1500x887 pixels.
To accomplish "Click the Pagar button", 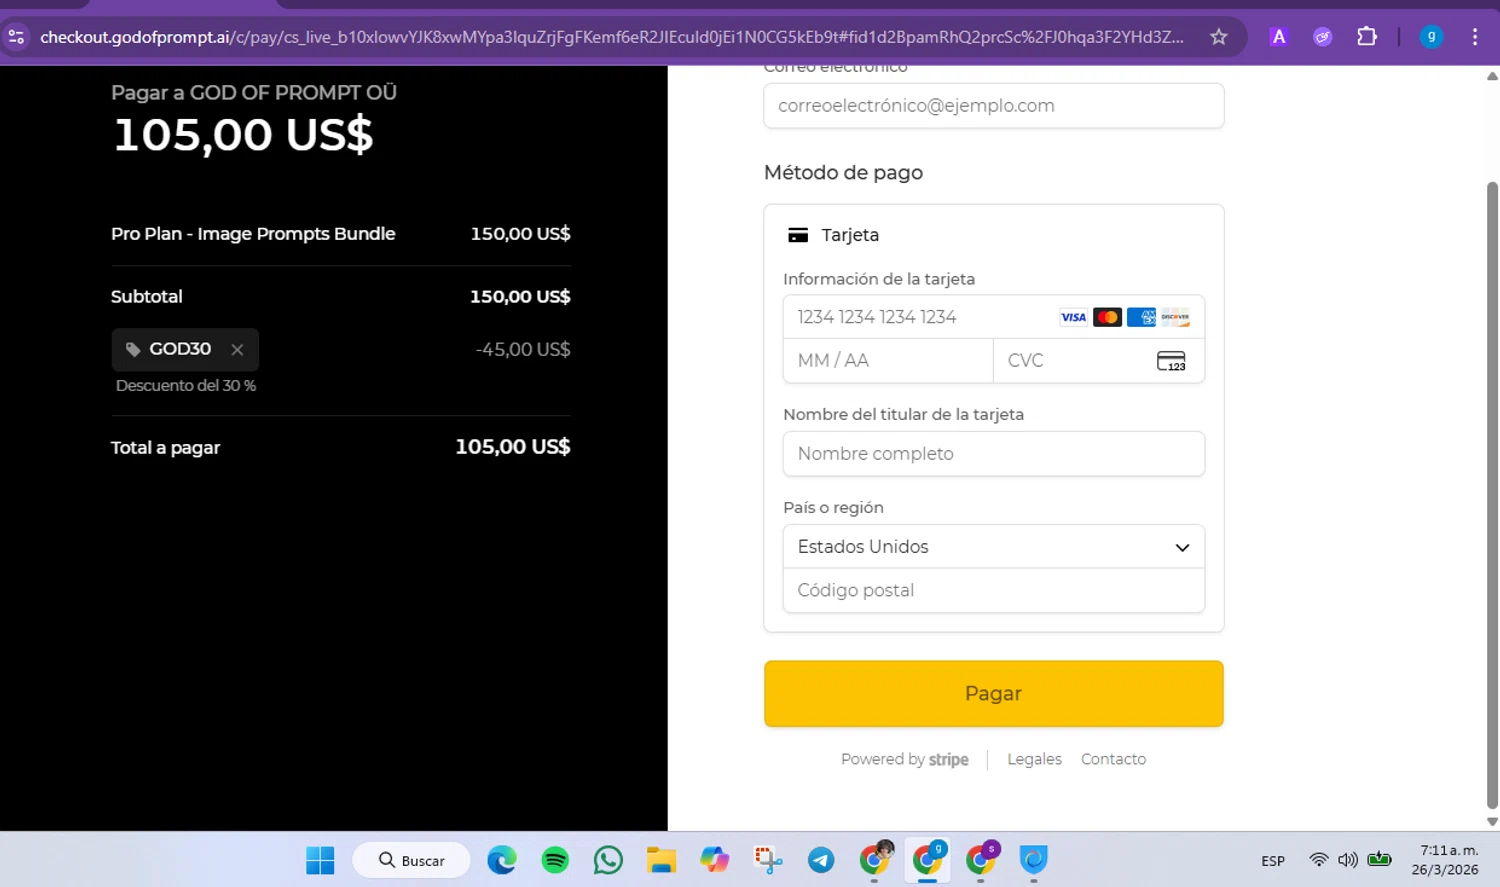I will coord(994,694).
